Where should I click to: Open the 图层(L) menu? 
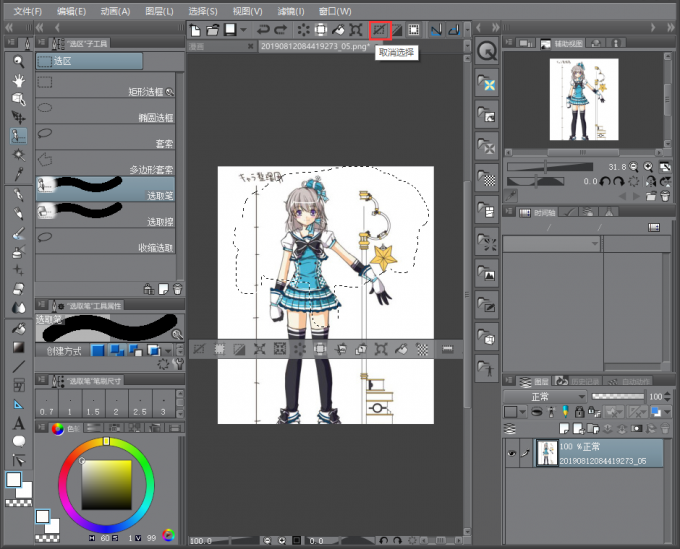[159, 11]
